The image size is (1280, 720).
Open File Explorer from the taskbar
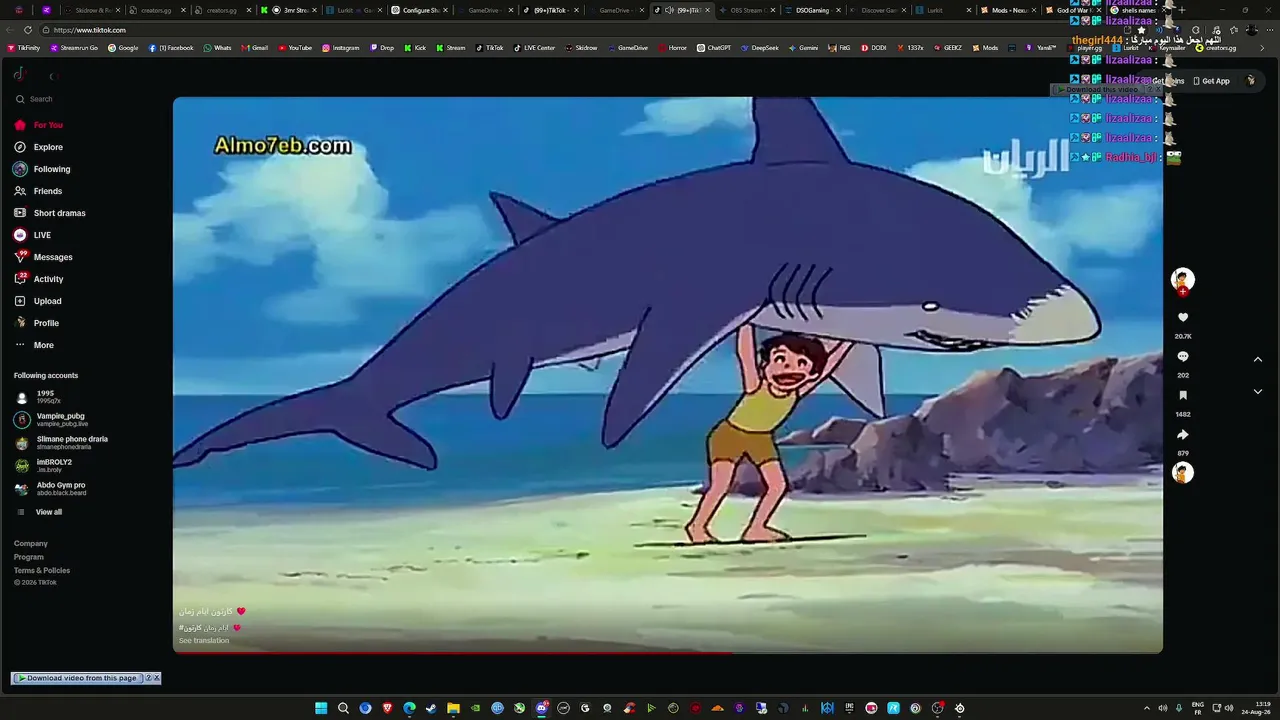point(453,708)
